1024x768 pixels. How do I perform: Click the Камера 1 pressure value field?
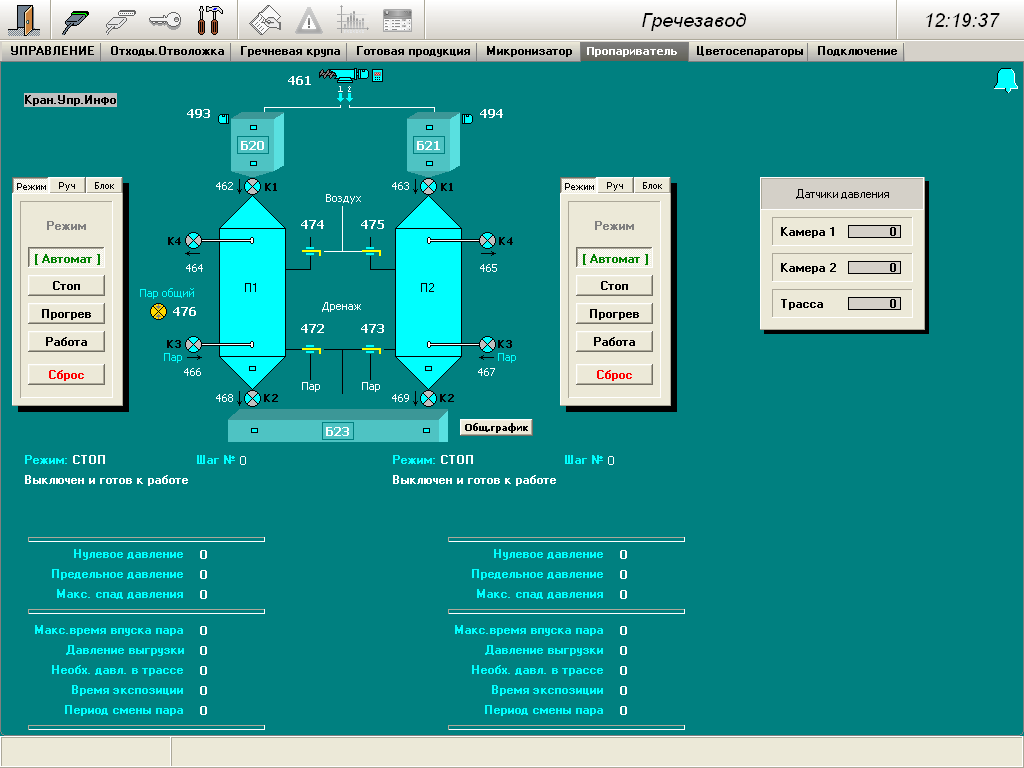point(875,232)
